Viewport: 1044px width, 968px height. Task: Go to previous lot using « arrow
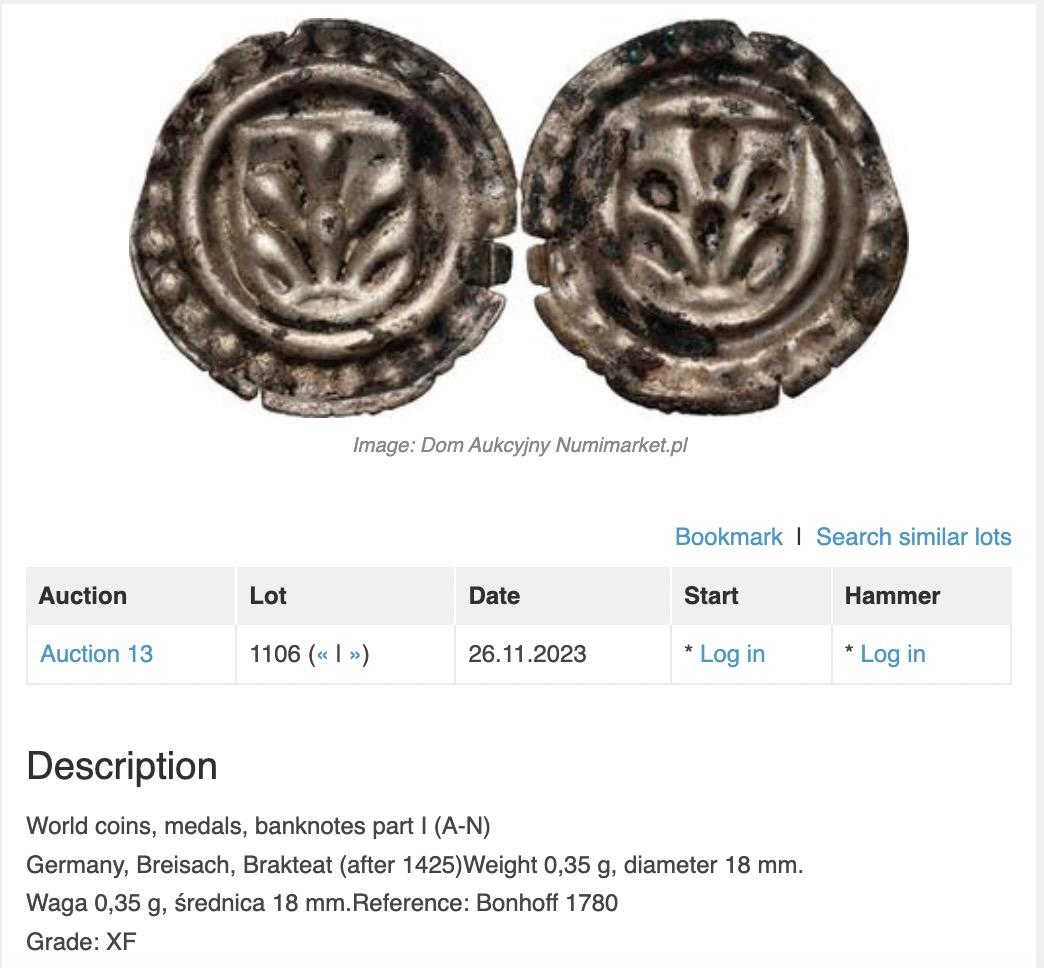pos(323,654)
